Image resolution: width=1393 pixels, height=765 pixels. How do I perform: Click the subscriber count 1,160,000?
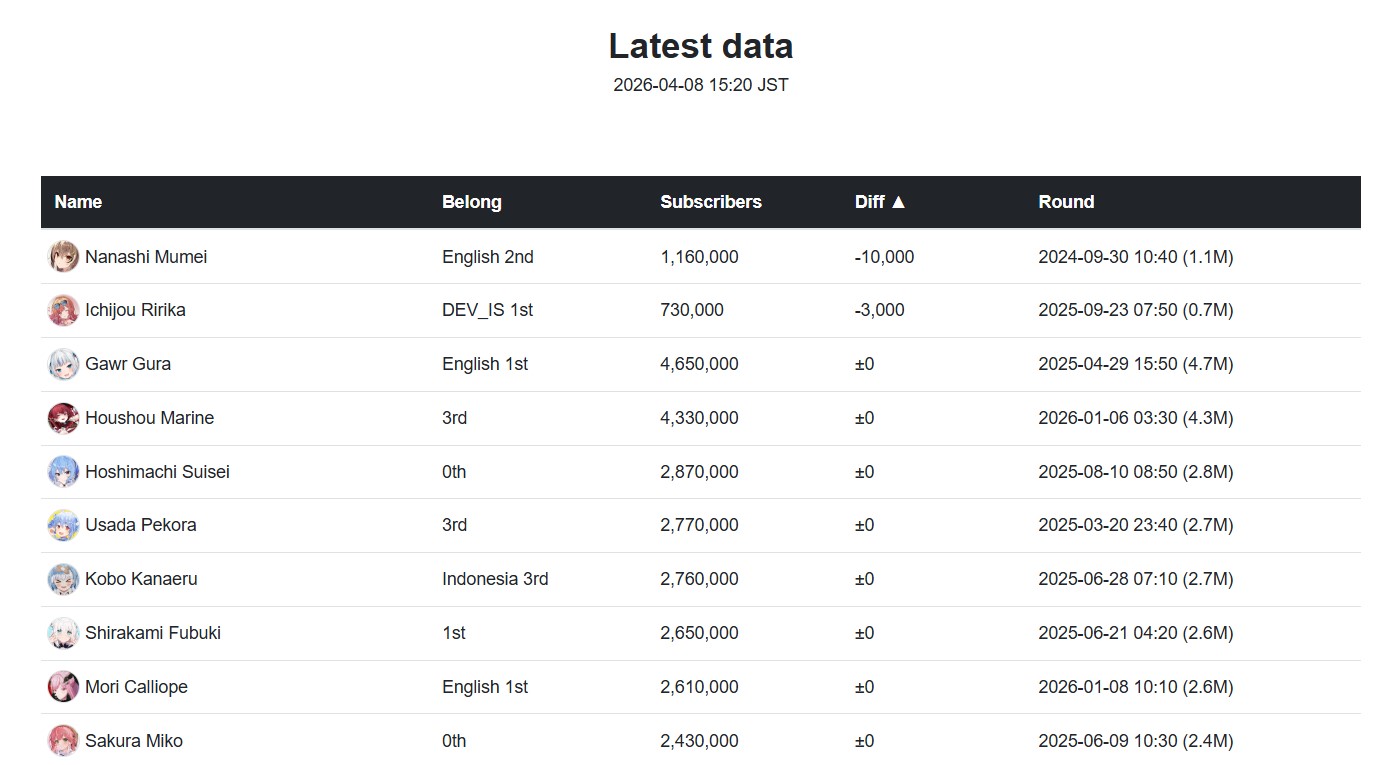(699, 257)
